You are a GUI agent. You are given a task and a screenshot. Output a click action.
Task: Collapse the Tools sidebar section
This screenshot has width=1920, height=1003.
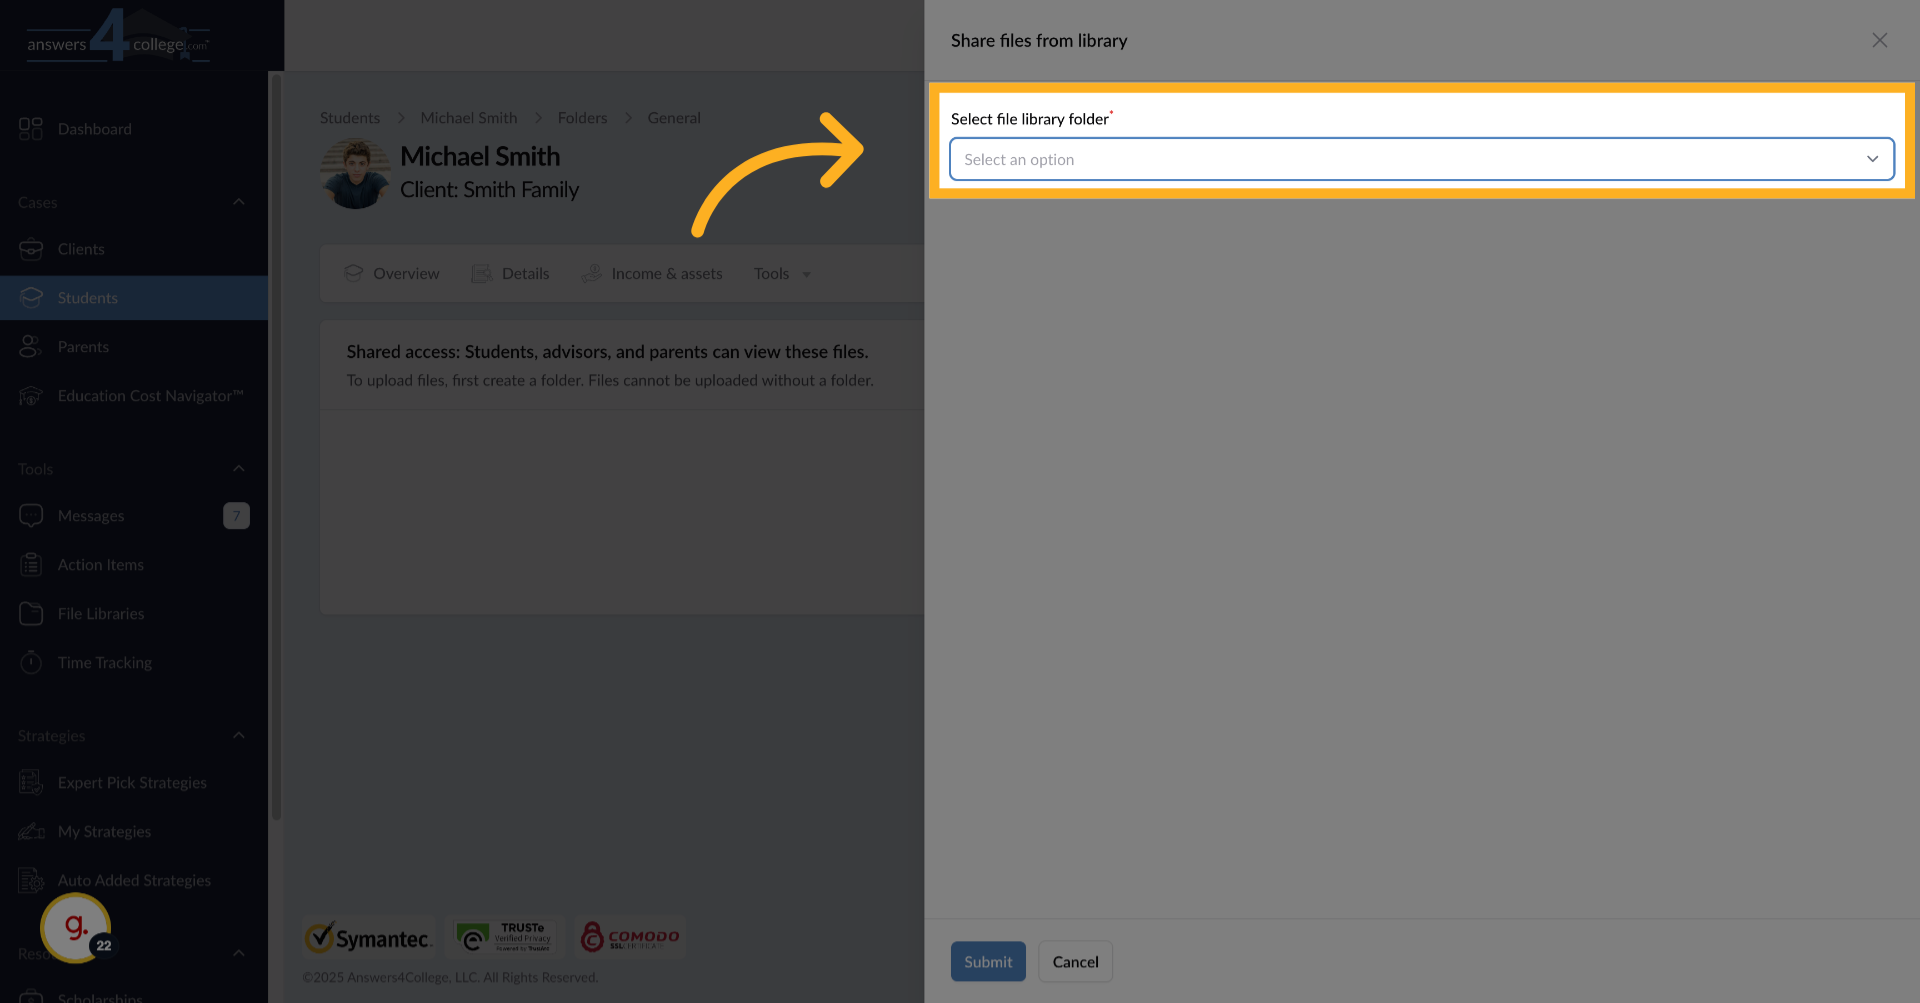click(238, 468)
